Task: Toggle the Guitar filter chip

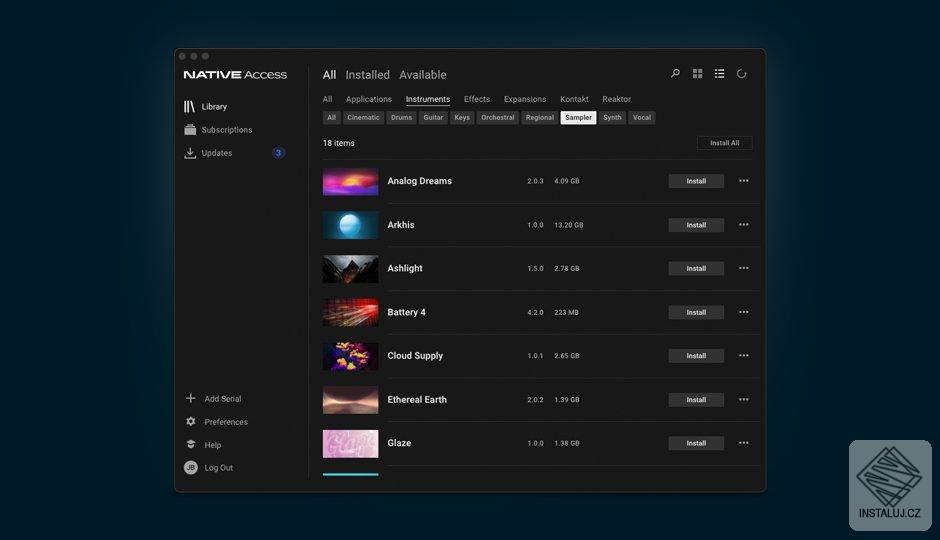Action: point(433,117)
